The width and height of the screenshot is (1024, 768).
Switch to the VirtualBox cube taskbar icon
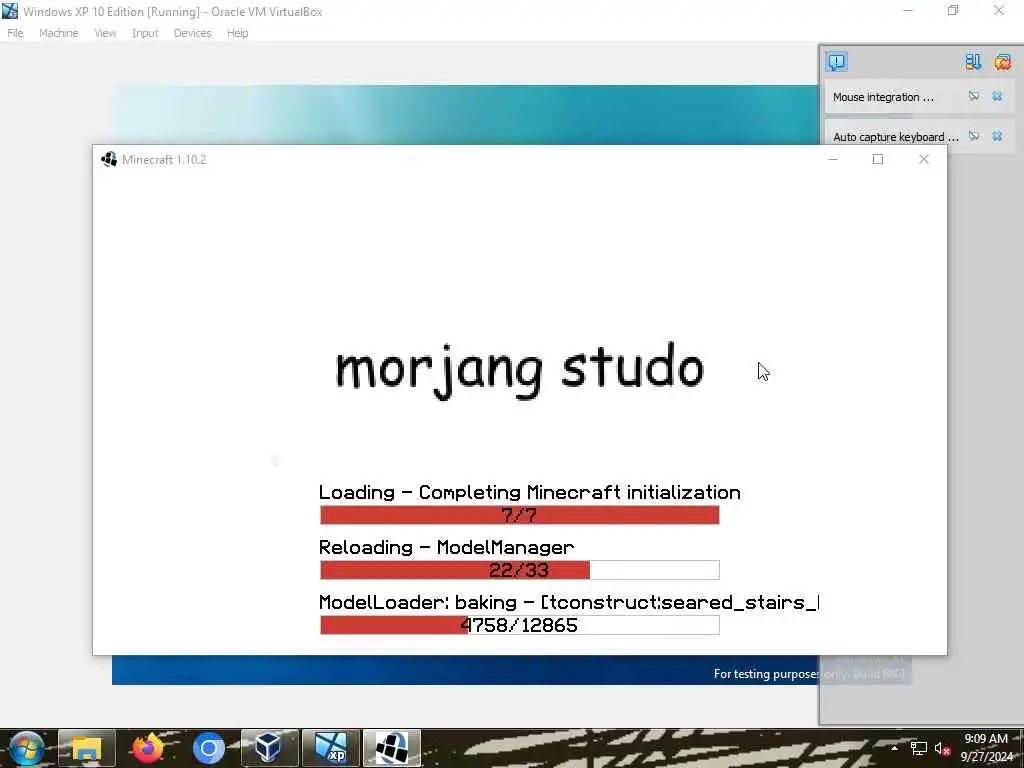coord(269,748)
